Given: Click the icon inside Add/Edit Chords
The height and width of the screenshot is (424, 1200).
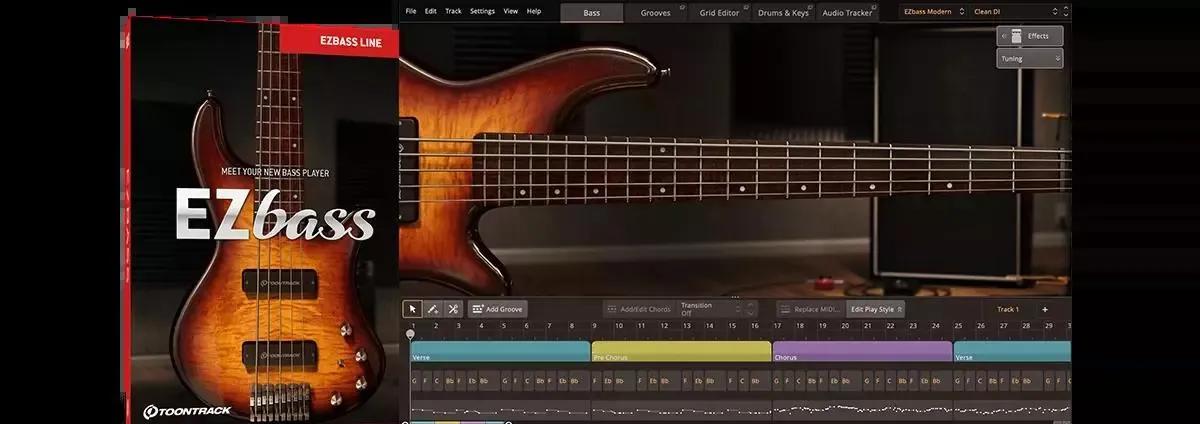Looking at the screenshot, I should pos(613,309).
